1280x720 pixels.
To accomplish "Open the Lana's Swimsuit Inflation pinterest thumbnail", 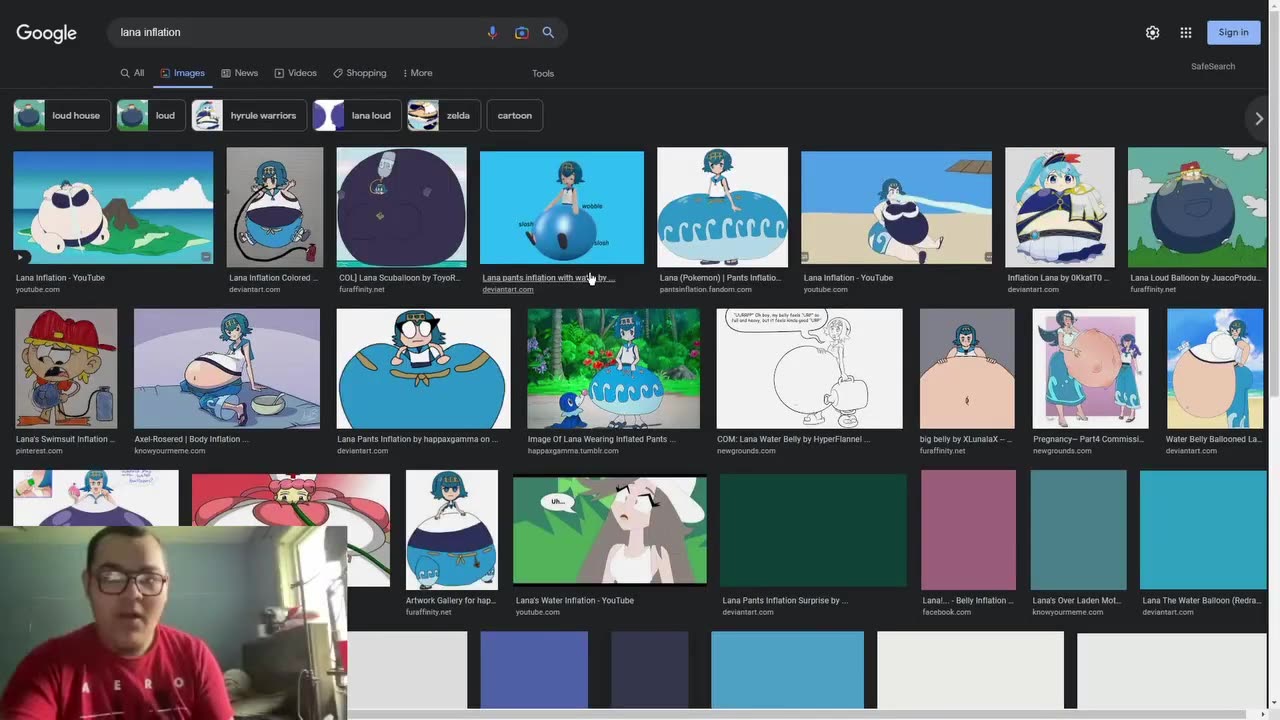I will (66, 368).
